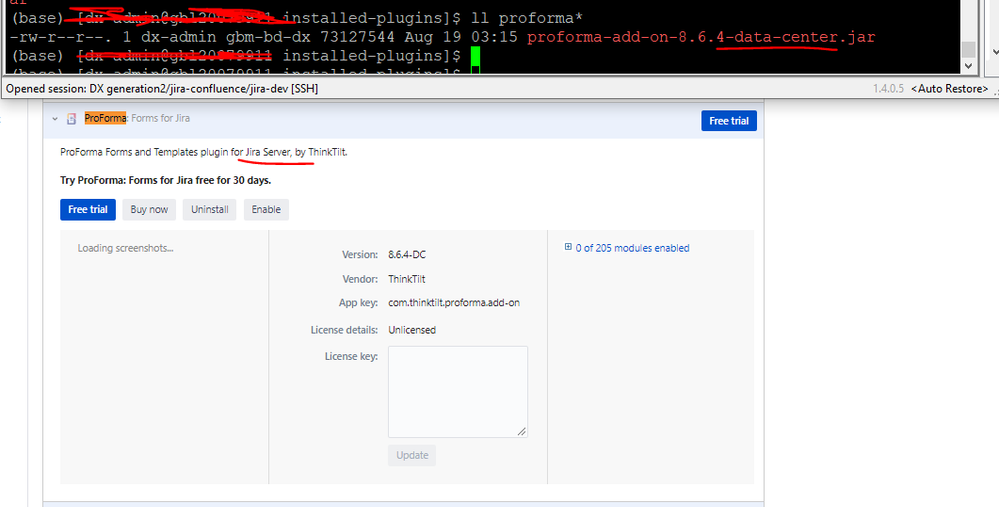Click the plugin description mentioning Jira Server
Screen dimensions: 999x507
point(204,152)
